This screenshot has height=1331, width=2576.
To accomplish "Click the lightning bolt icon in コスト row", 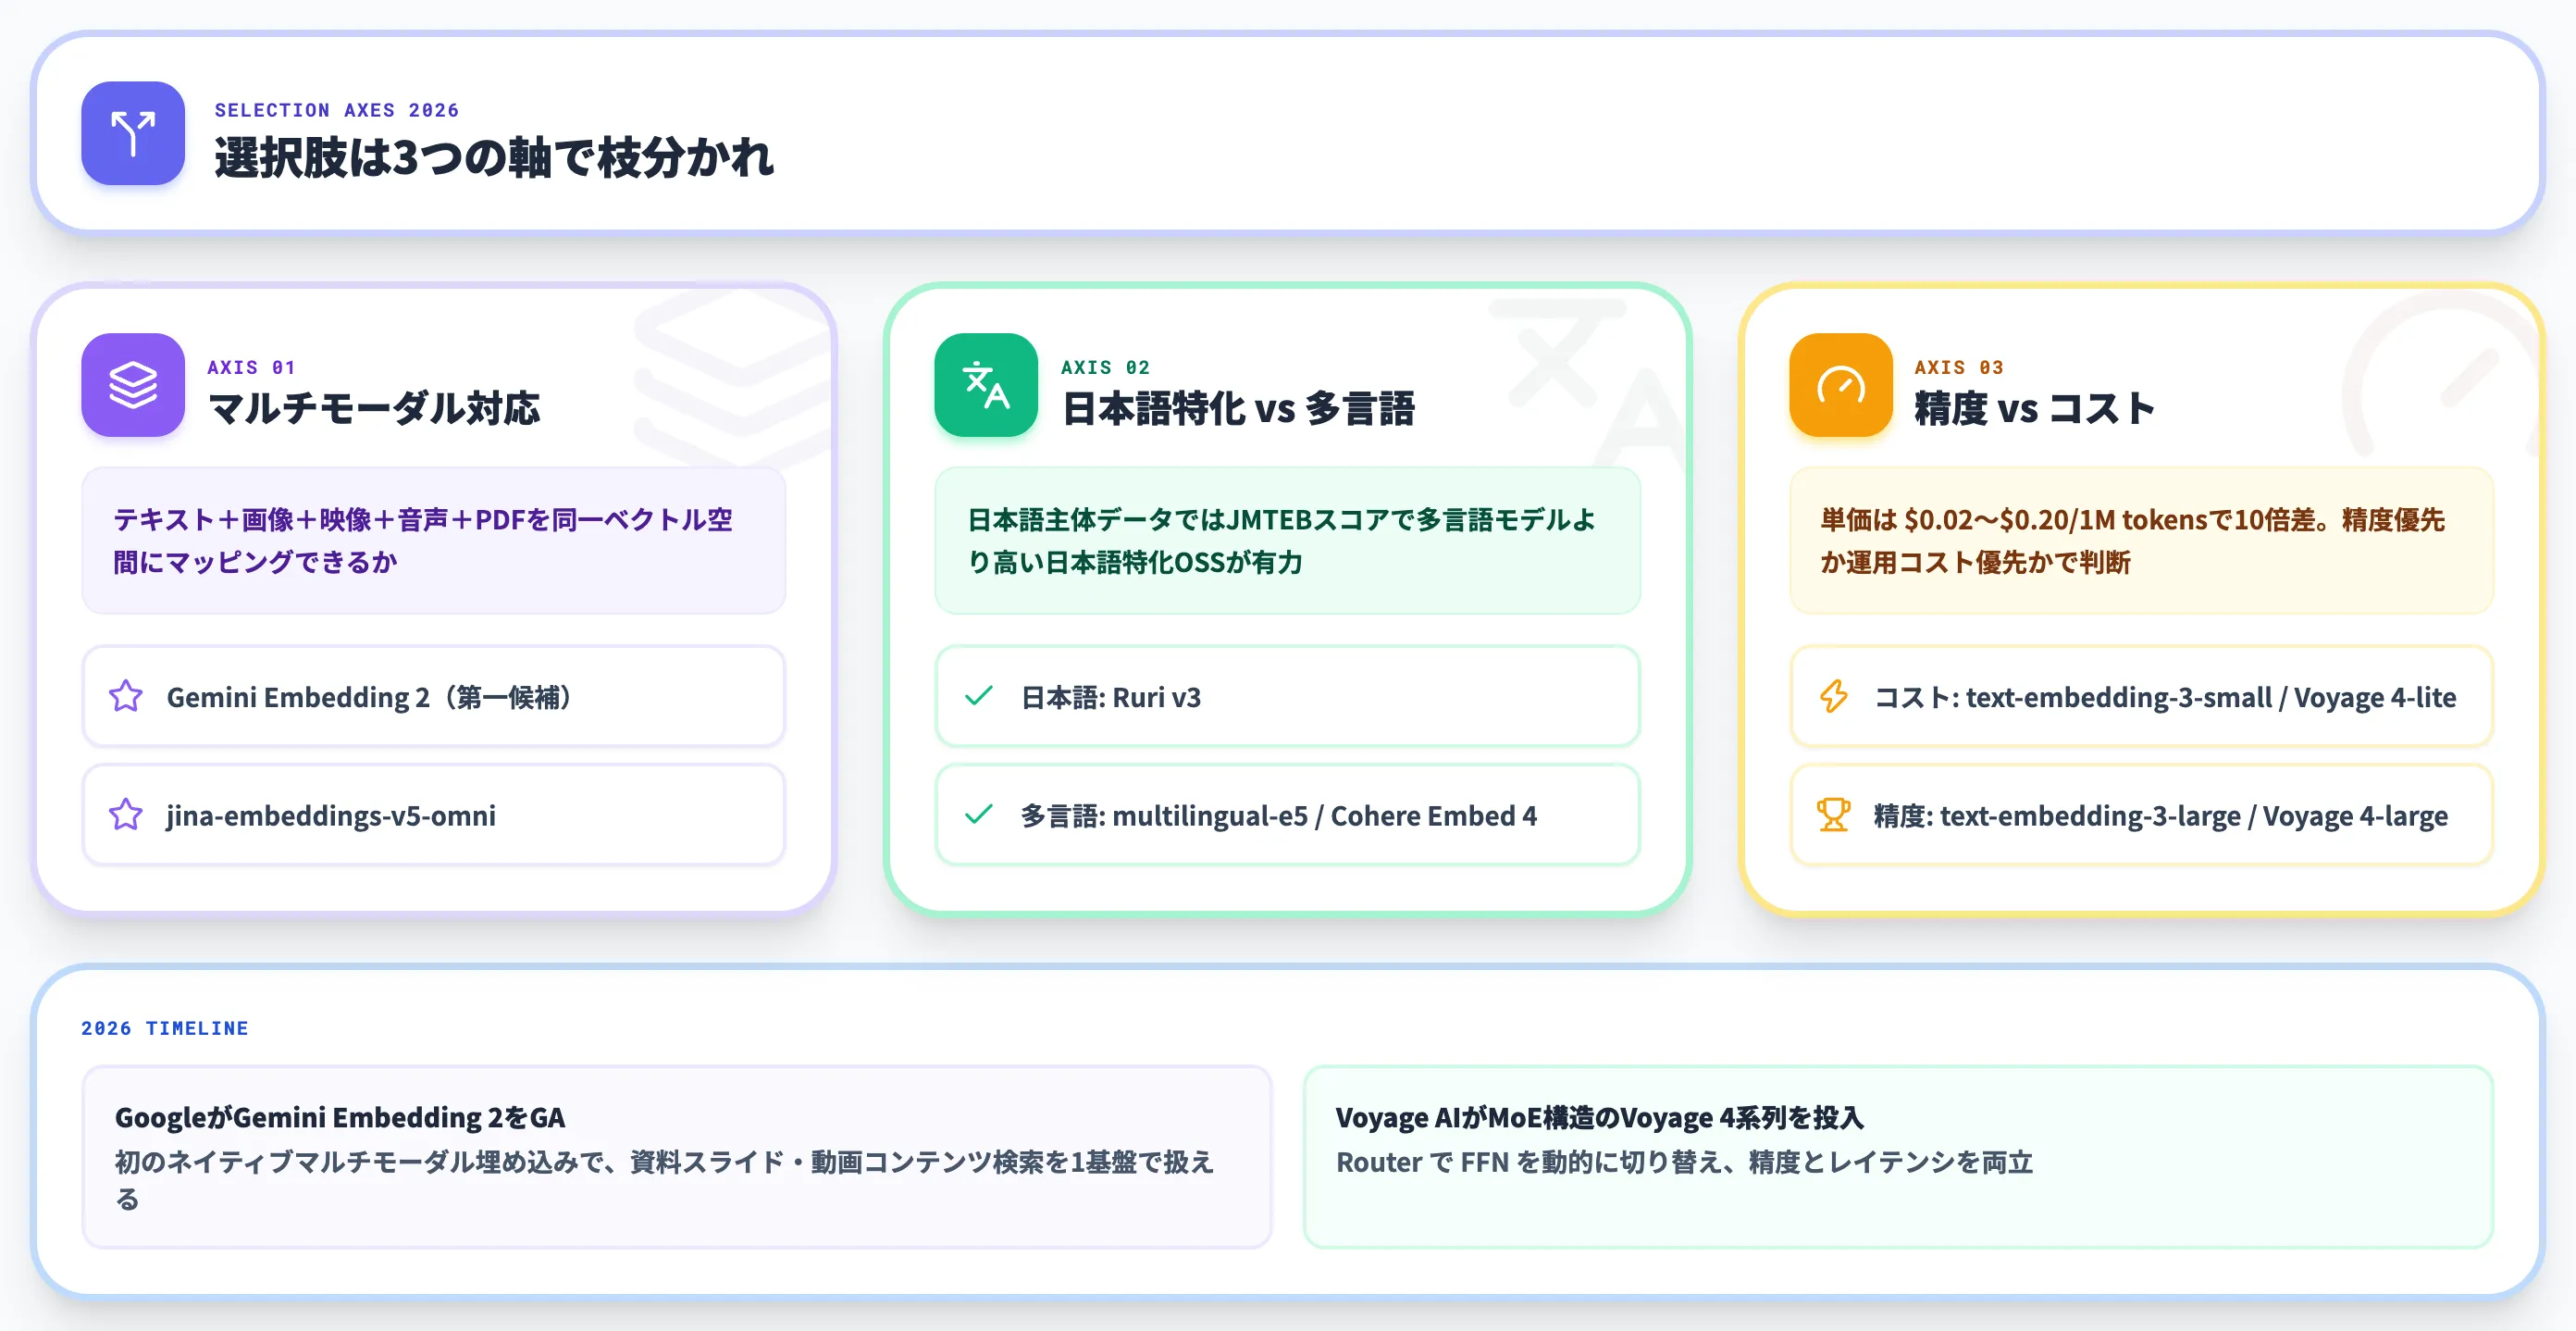I will coord(1834,696).
